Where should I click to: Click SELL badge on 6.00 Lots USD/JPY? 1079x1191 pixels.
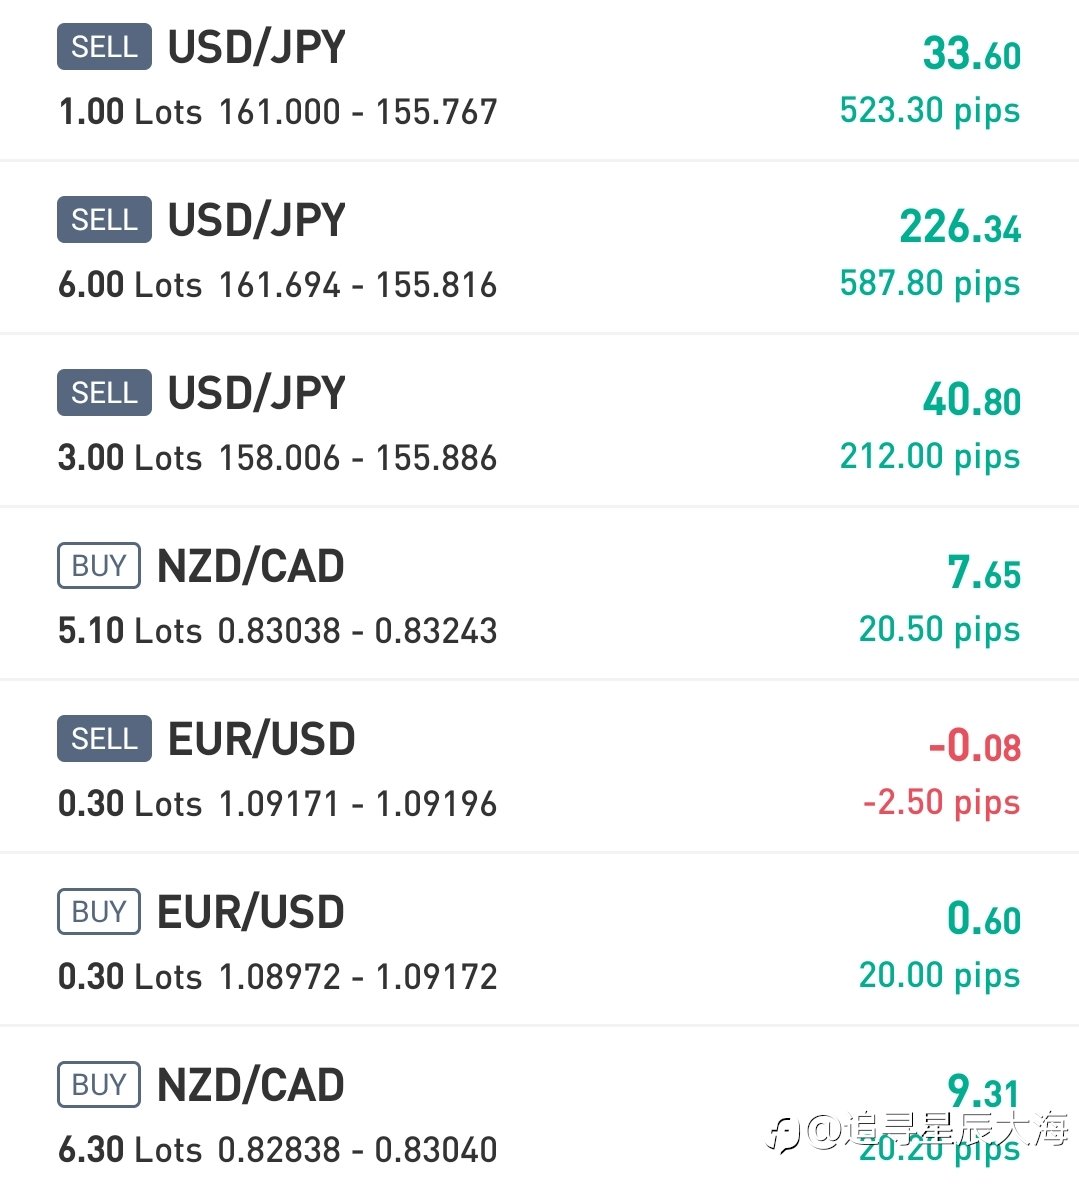(x=104, y=220)
